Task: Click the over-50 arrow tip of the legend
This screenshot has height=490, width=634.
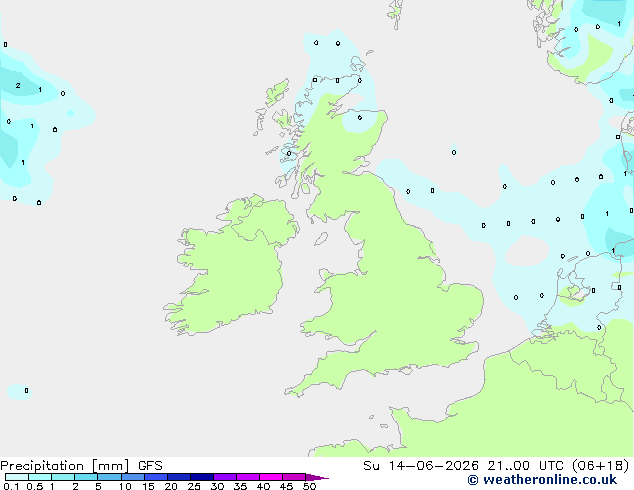Action: tap(317, 477)
